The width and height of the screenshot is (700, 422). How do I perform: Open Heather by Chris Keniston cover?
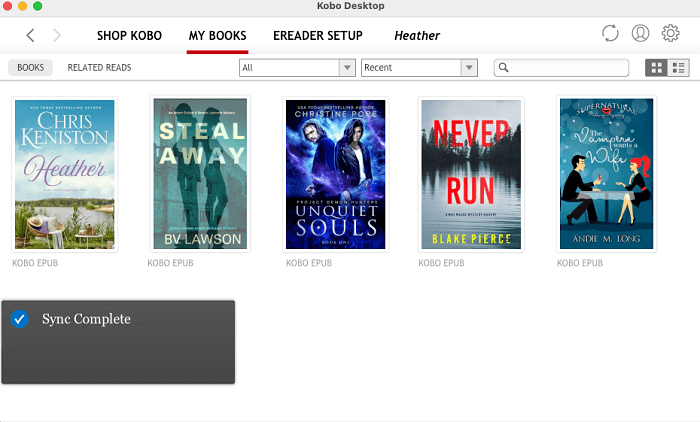pyautogui.click(x=65, y=174)
